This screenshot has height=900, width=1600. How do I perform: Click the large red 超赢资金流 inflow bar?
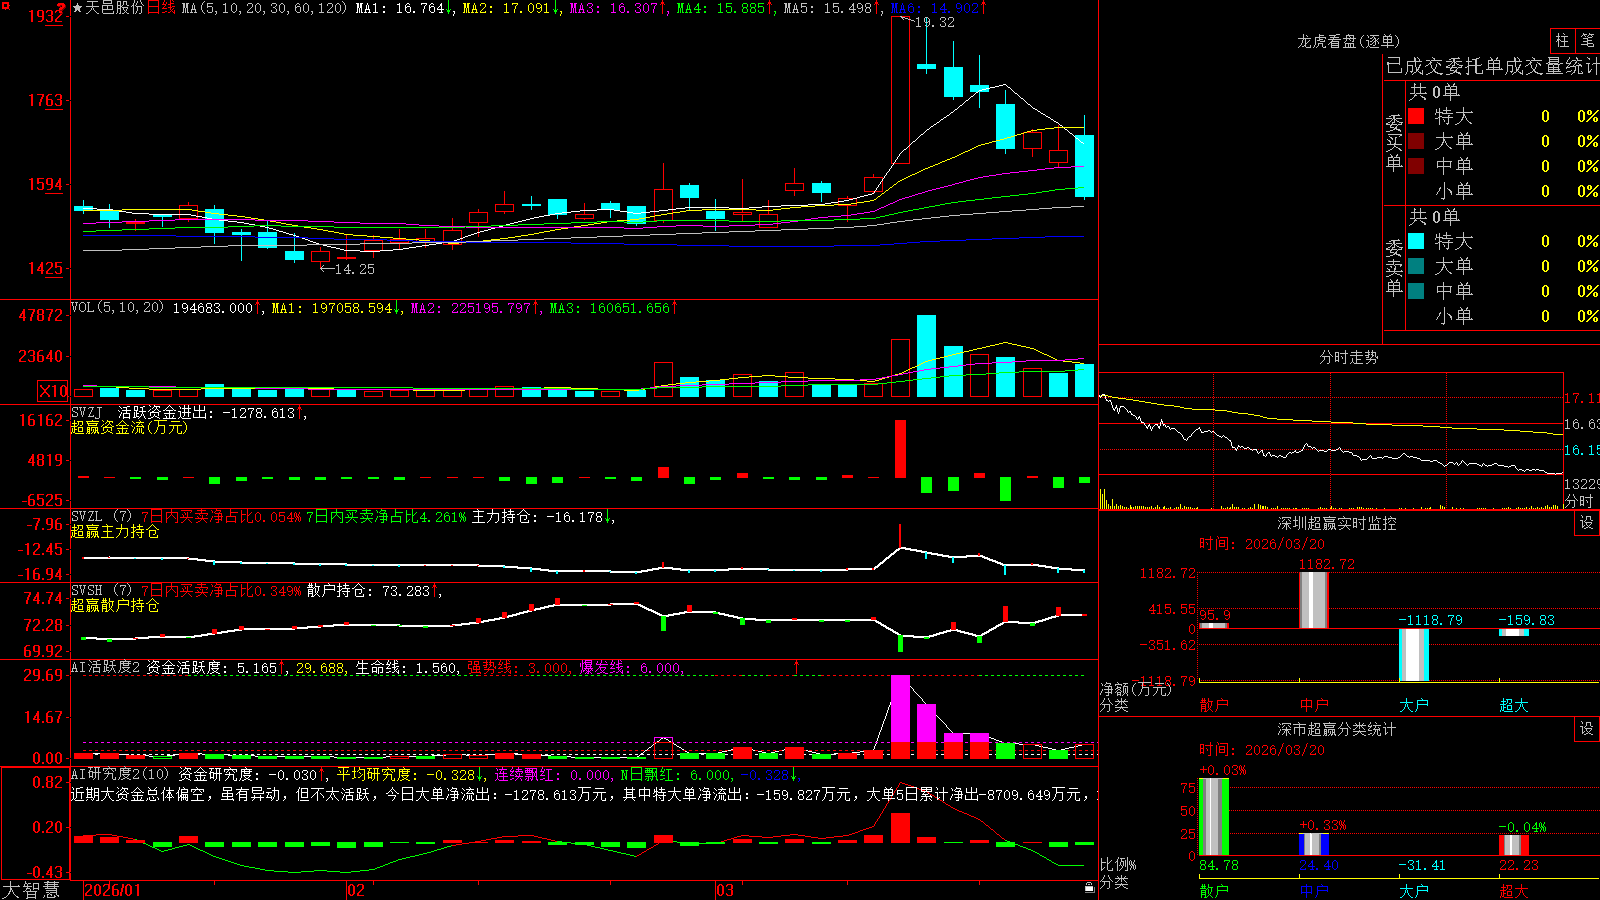coord(900,449)
